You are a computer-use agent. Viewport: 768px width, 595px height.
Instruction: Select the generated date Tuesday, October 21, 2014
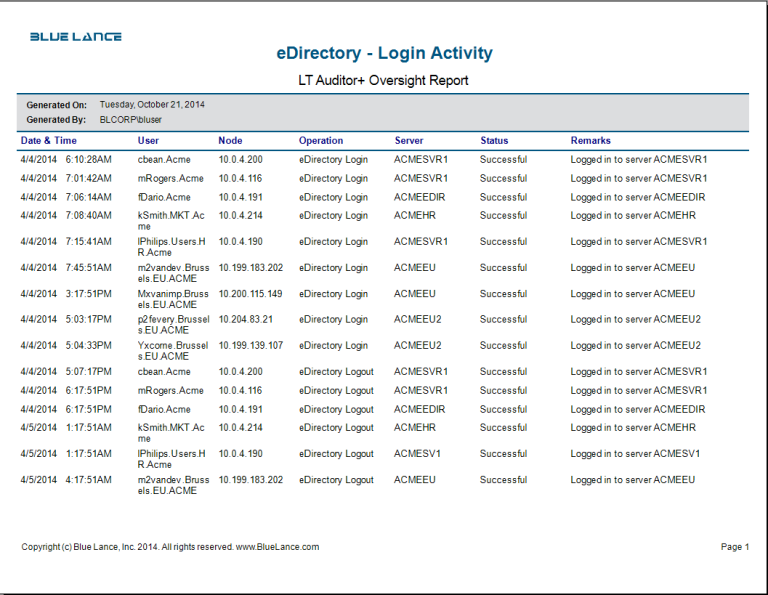(x=152, y=104)
